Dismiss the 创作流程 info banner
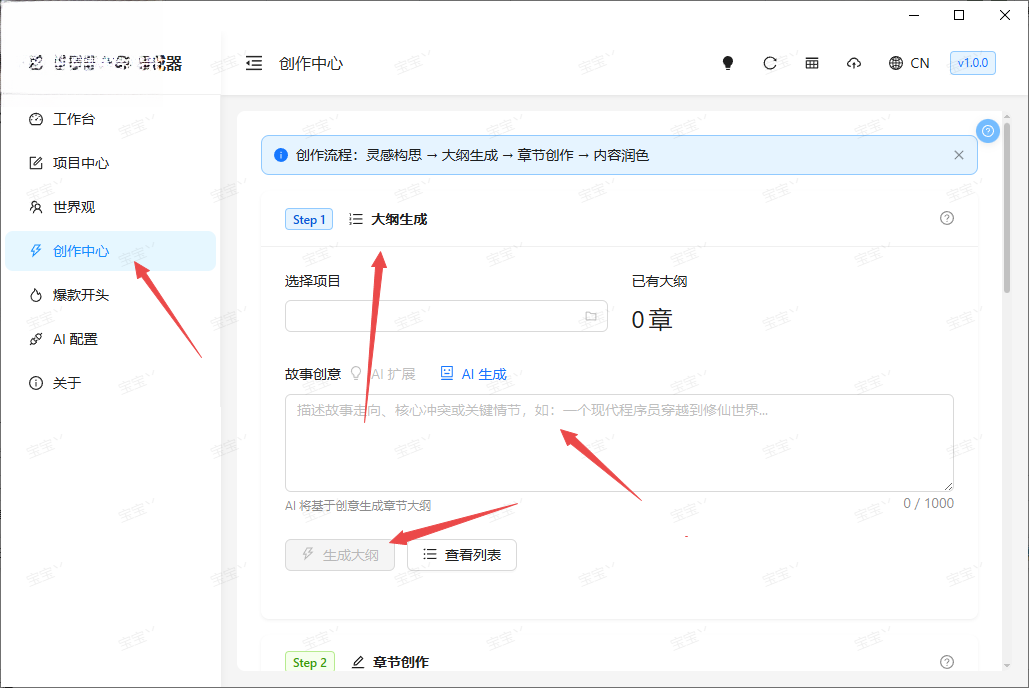This screenshot has width=1029, height=688. [959, 155]
